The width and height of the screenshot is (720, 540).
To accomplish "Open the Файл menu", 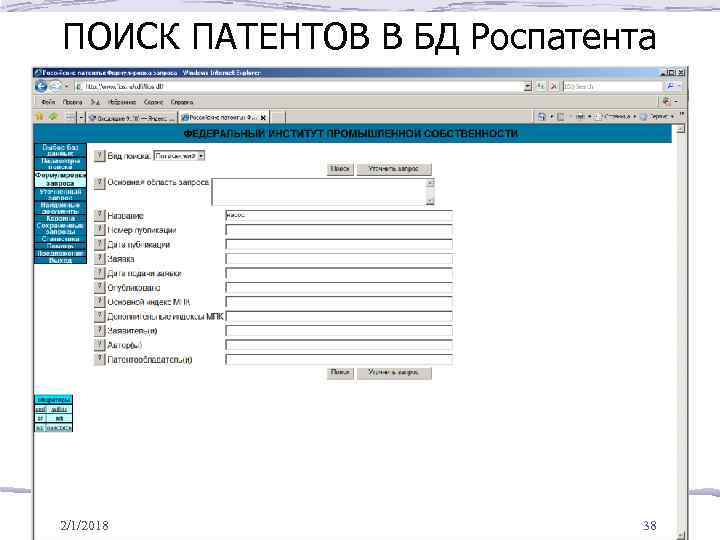I will [x=48, y=102].
